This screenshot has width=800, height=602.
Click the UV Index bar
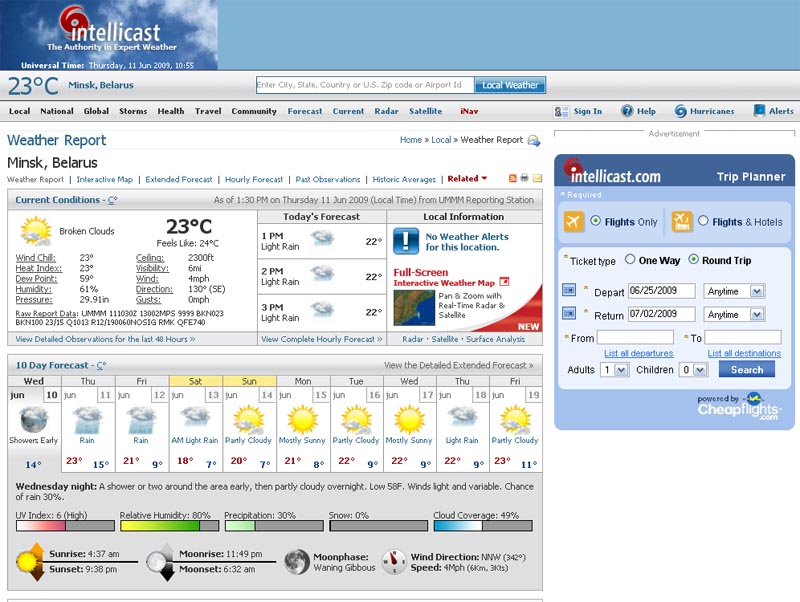[x=65, y=526]
